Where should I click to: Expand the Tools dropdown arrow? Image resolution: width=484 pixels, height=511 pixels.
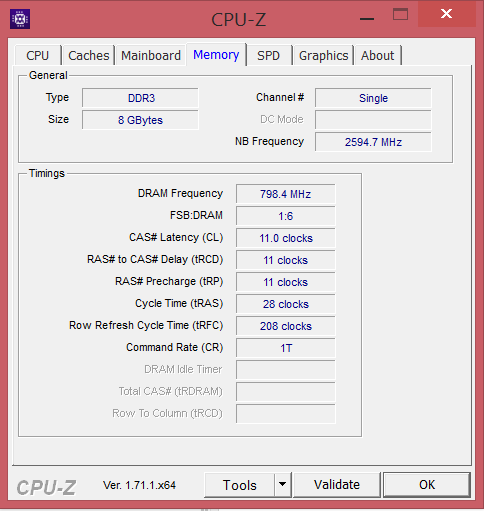coord(283,485)
